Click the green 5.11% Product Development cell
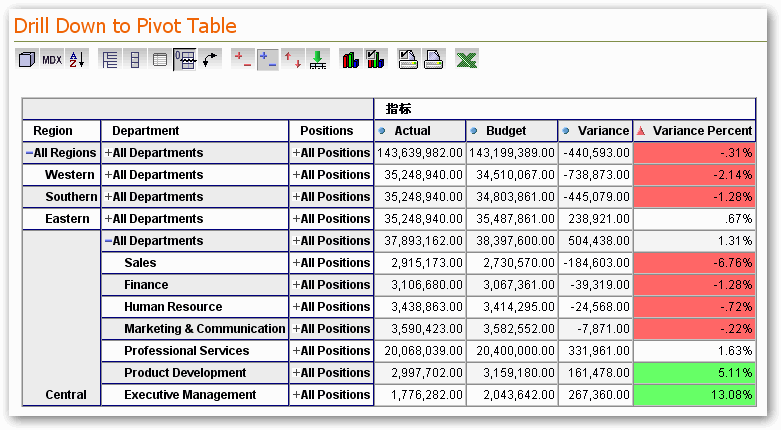This screenshot has width=781, height=430. tap(694, 372)
